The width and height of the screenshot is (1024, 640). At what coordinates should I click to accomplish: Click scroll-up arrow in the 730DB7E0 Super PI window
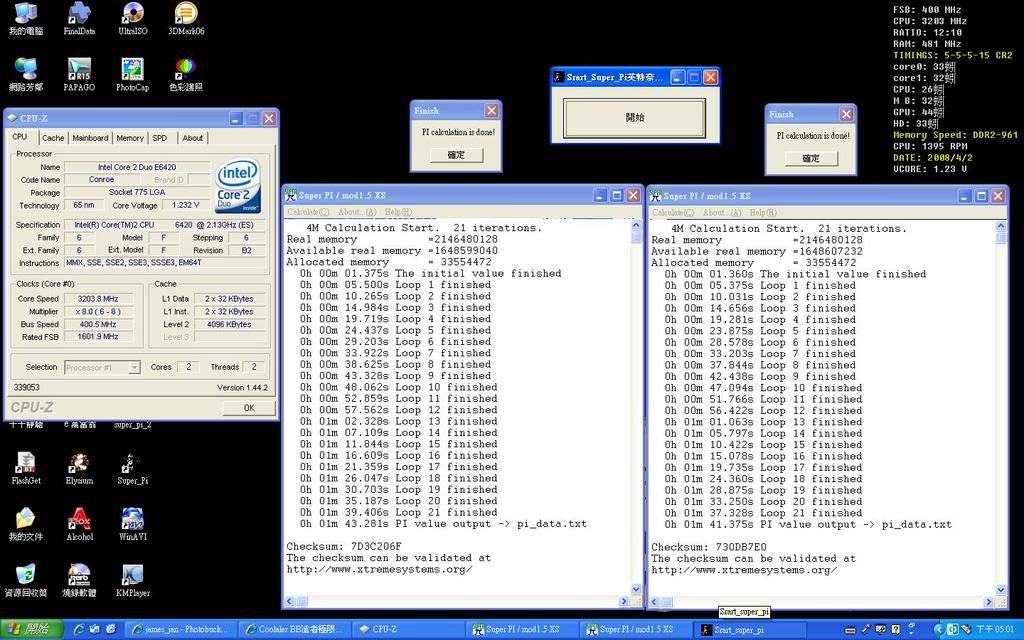pyautogui.click(x=1000, y=226)
